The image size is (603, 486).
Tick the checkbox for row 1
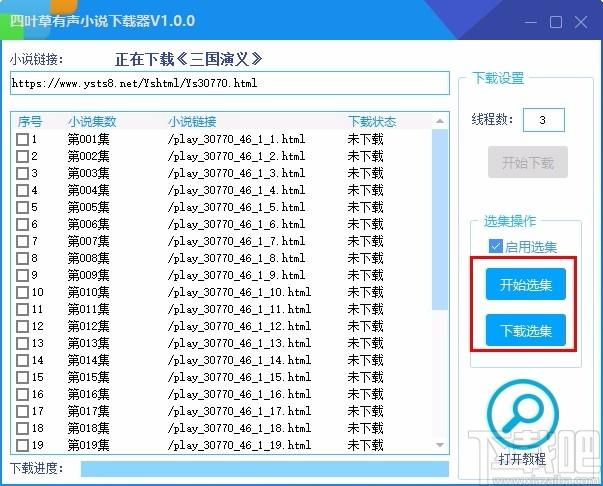22,139
